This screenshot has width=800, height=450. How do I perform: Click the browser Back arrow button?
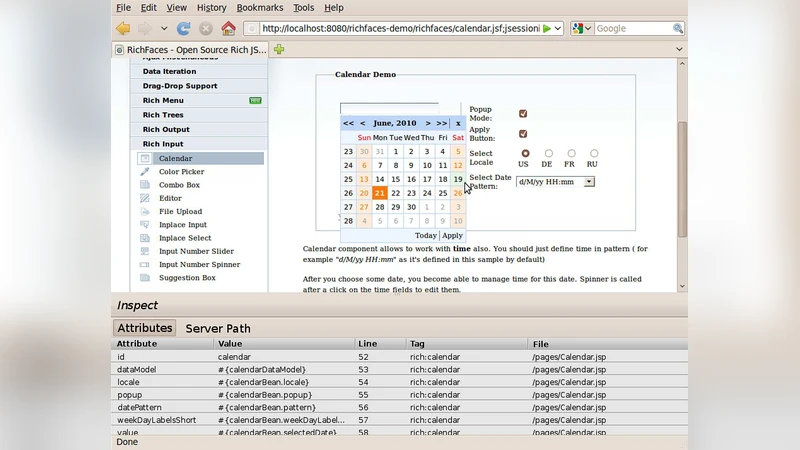tap(122, 29)
